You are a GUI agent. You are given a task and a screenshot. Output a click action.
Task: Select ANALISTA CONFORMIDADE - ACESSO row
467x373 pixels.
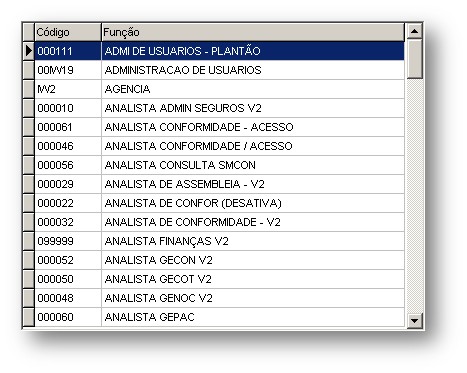point(219,127)
